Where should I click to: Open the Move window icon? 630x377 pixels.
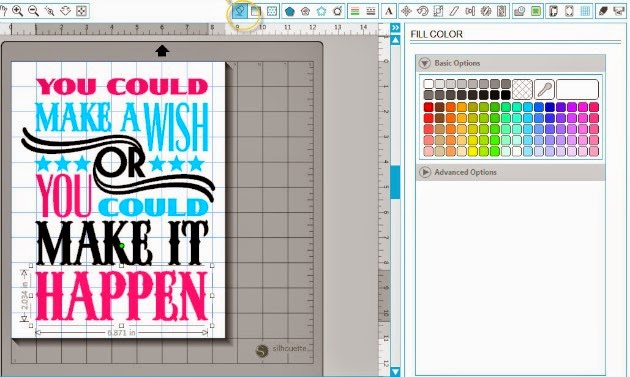(406, 11)
